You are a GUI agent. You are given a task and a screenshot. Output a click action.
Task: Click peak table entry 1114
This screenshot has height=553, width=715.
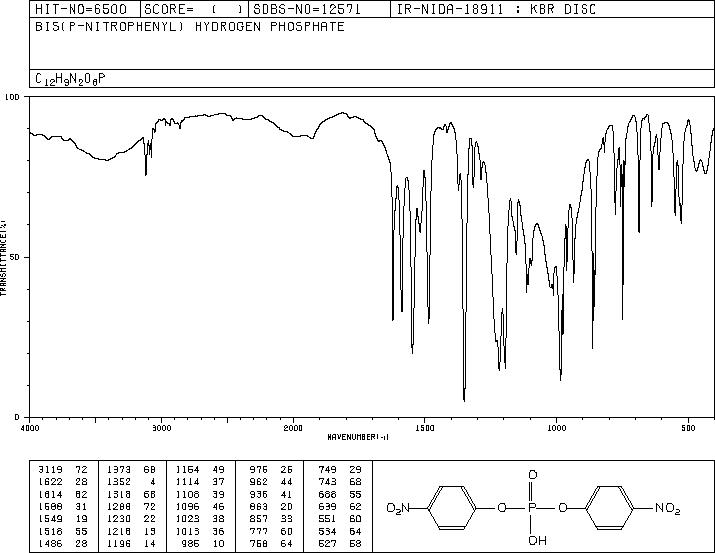pyautogui.click(x=187, y=482)
